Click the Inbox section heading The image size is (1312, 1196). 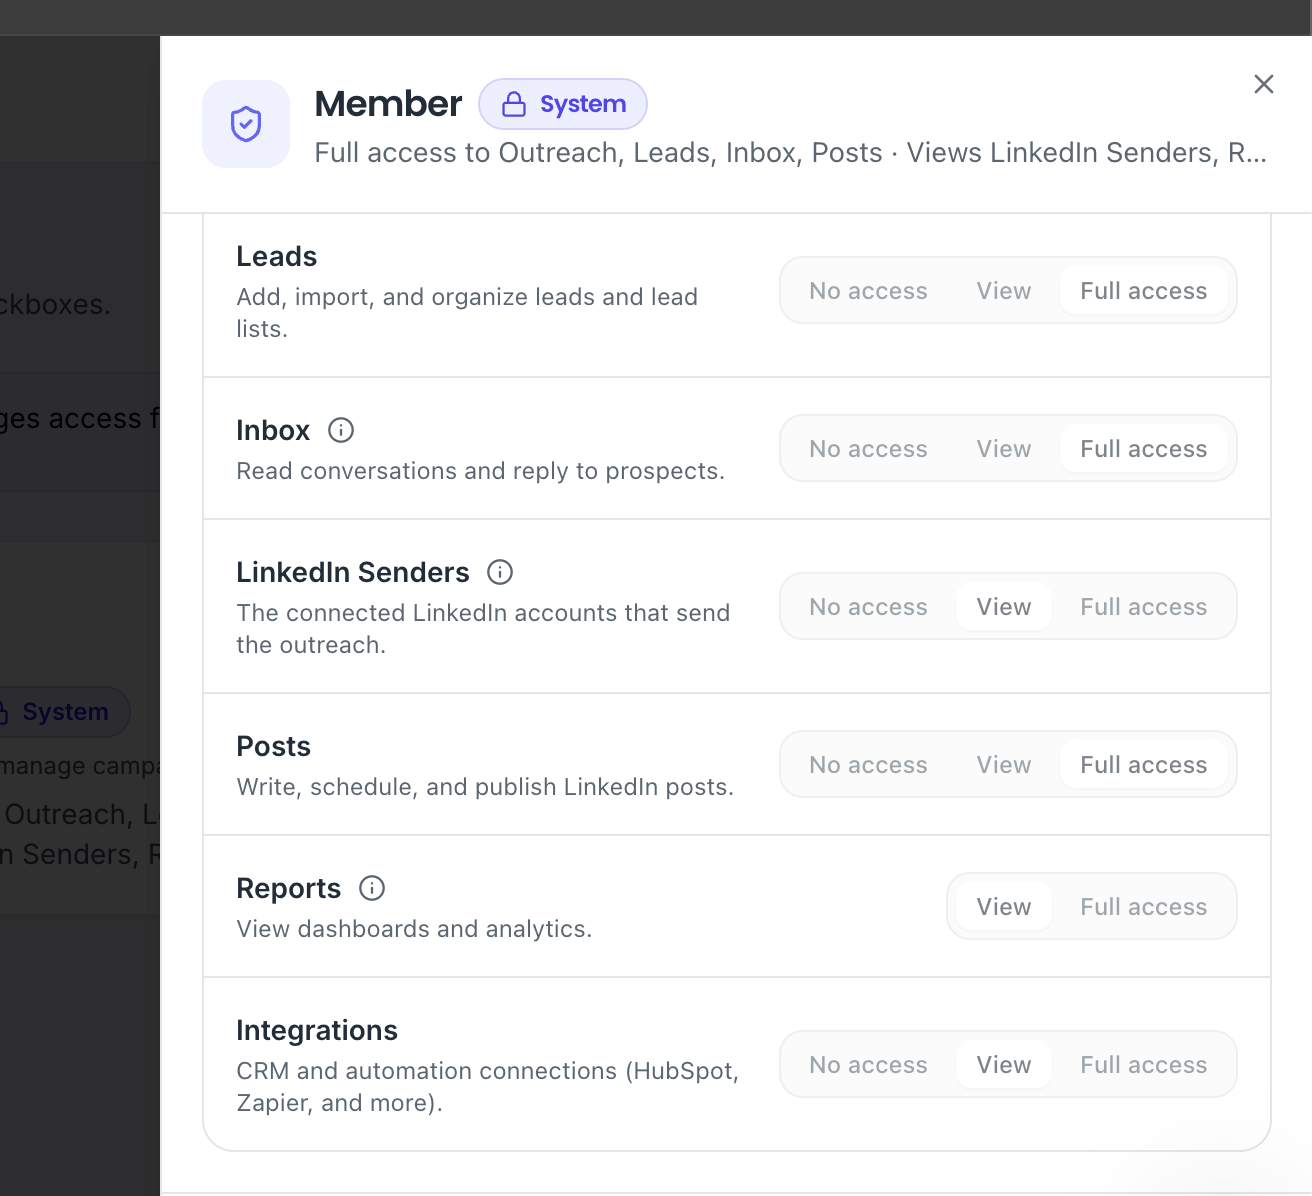(x=273, y=431)
